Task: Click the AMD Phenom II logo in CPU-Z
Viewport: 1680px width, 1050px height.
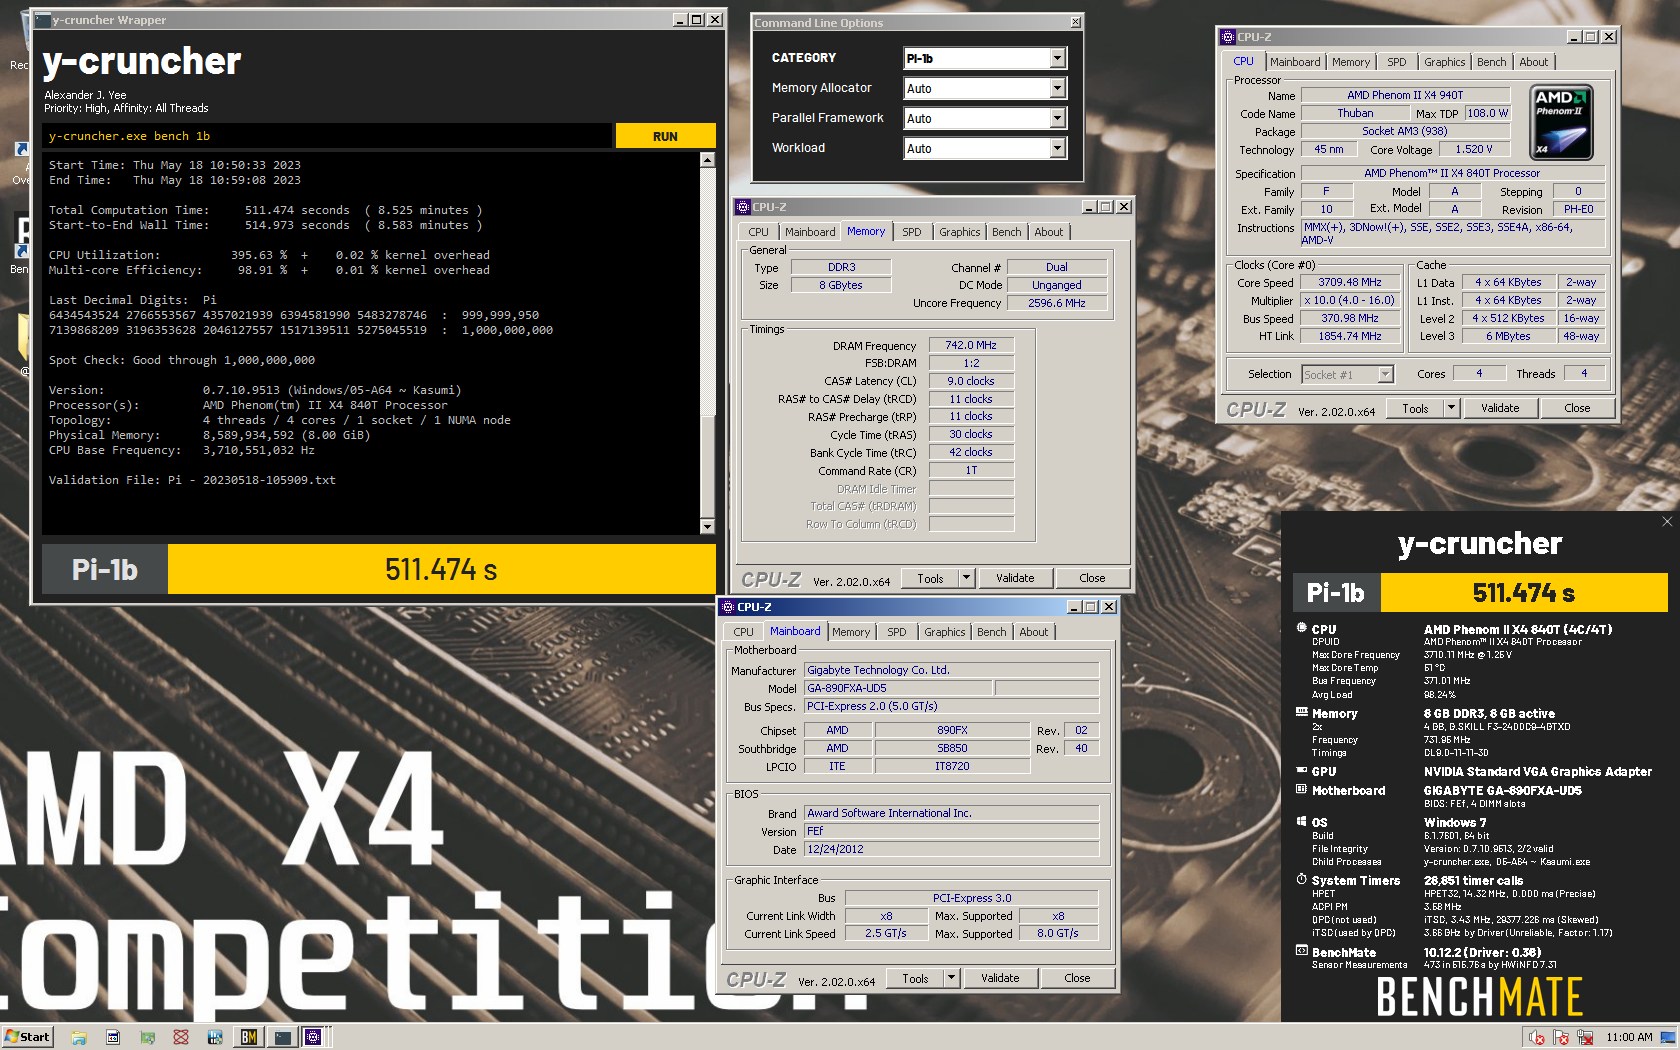Action: tap(1561, 123)
